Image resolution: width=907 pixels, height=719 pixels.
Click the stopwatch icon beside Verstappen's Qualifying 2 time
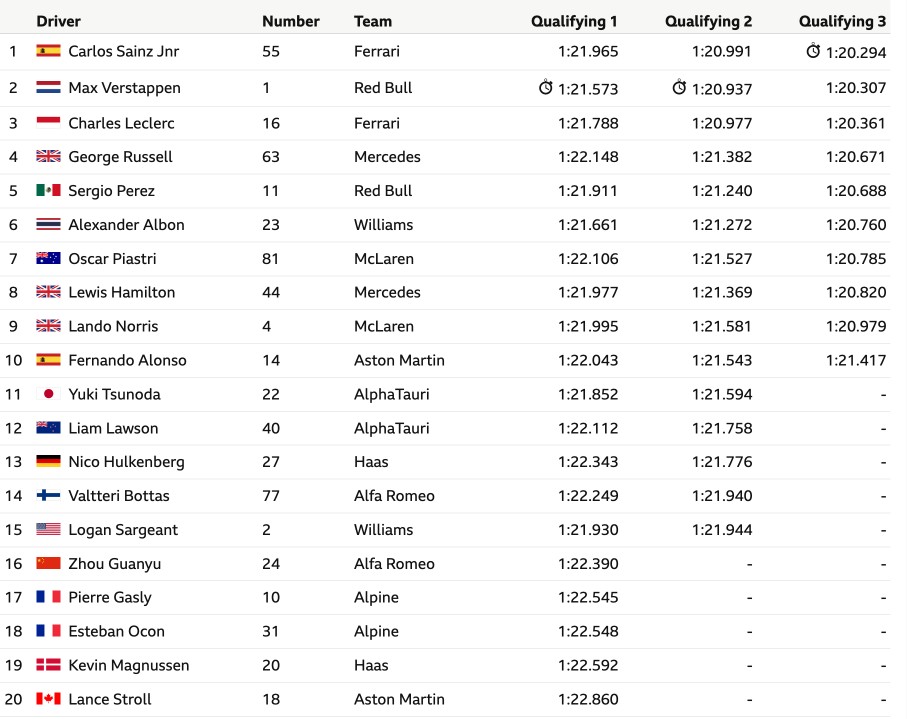(x=679, y=87)
